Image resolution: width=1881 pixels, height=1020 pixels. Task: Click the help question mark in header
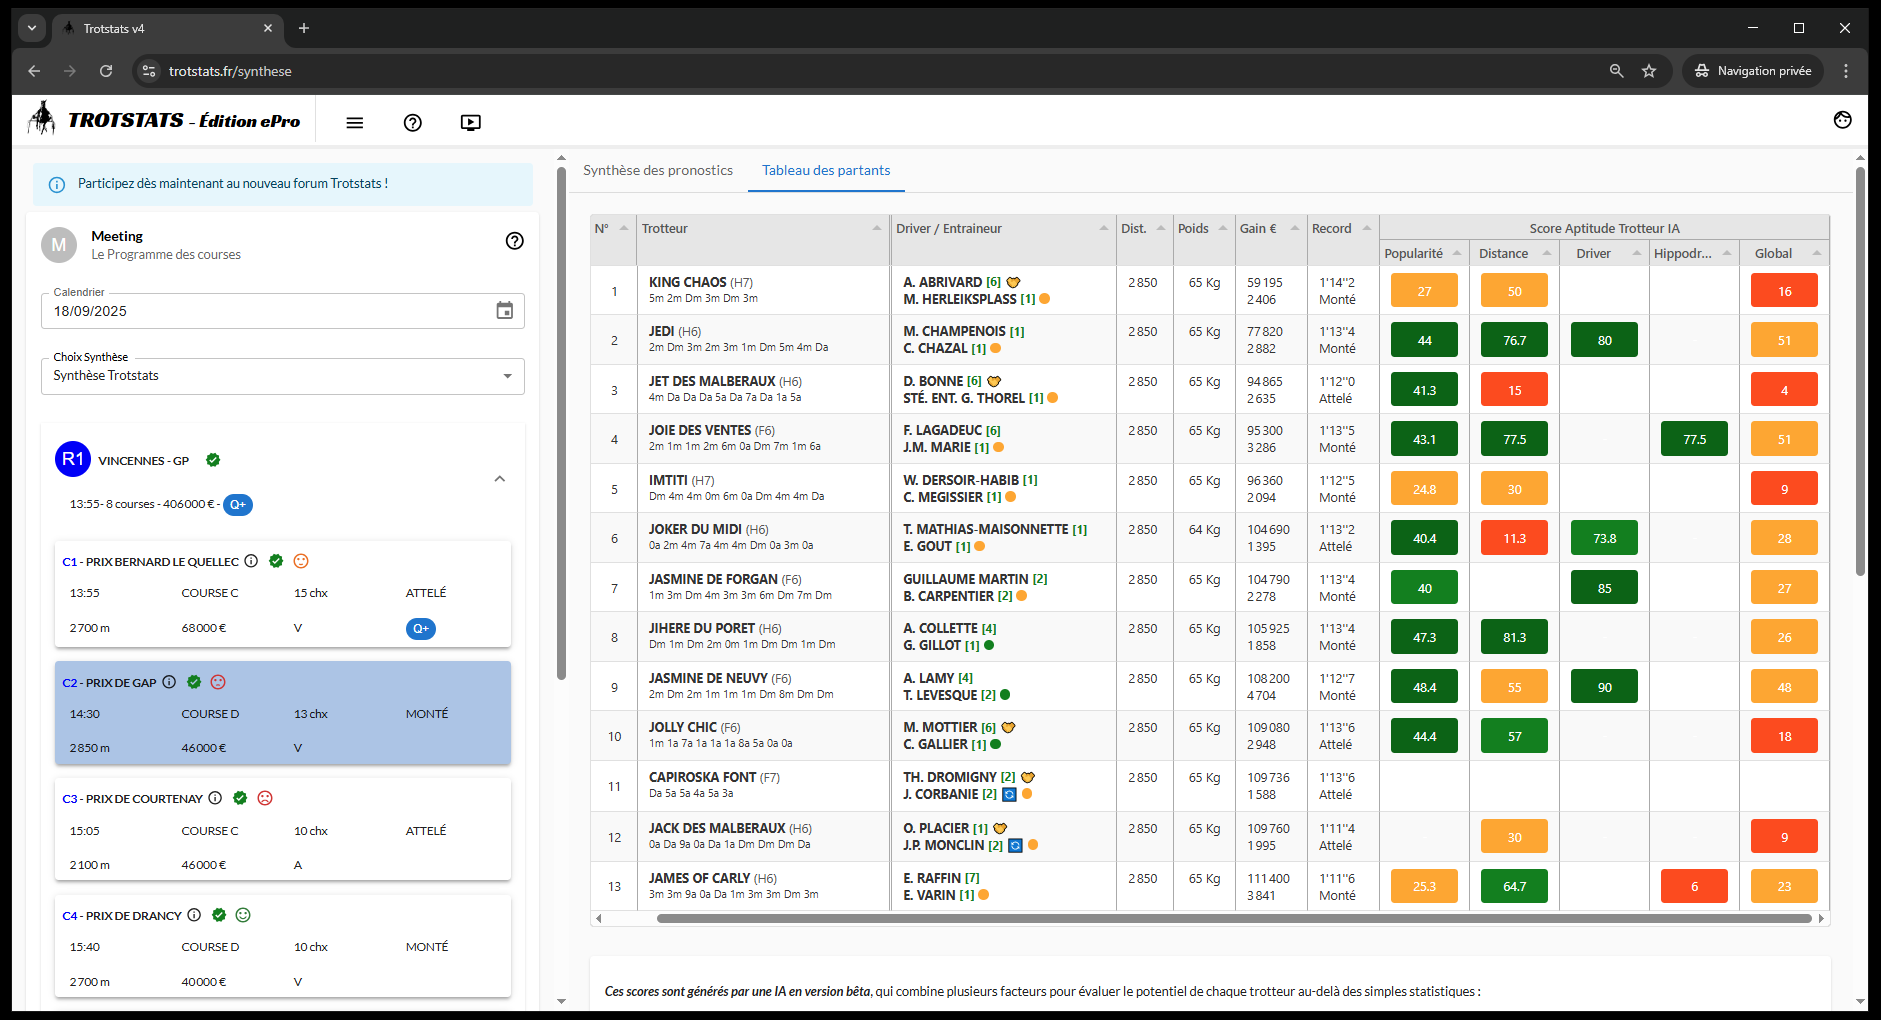pyautogui.click(x=412, y=122)
